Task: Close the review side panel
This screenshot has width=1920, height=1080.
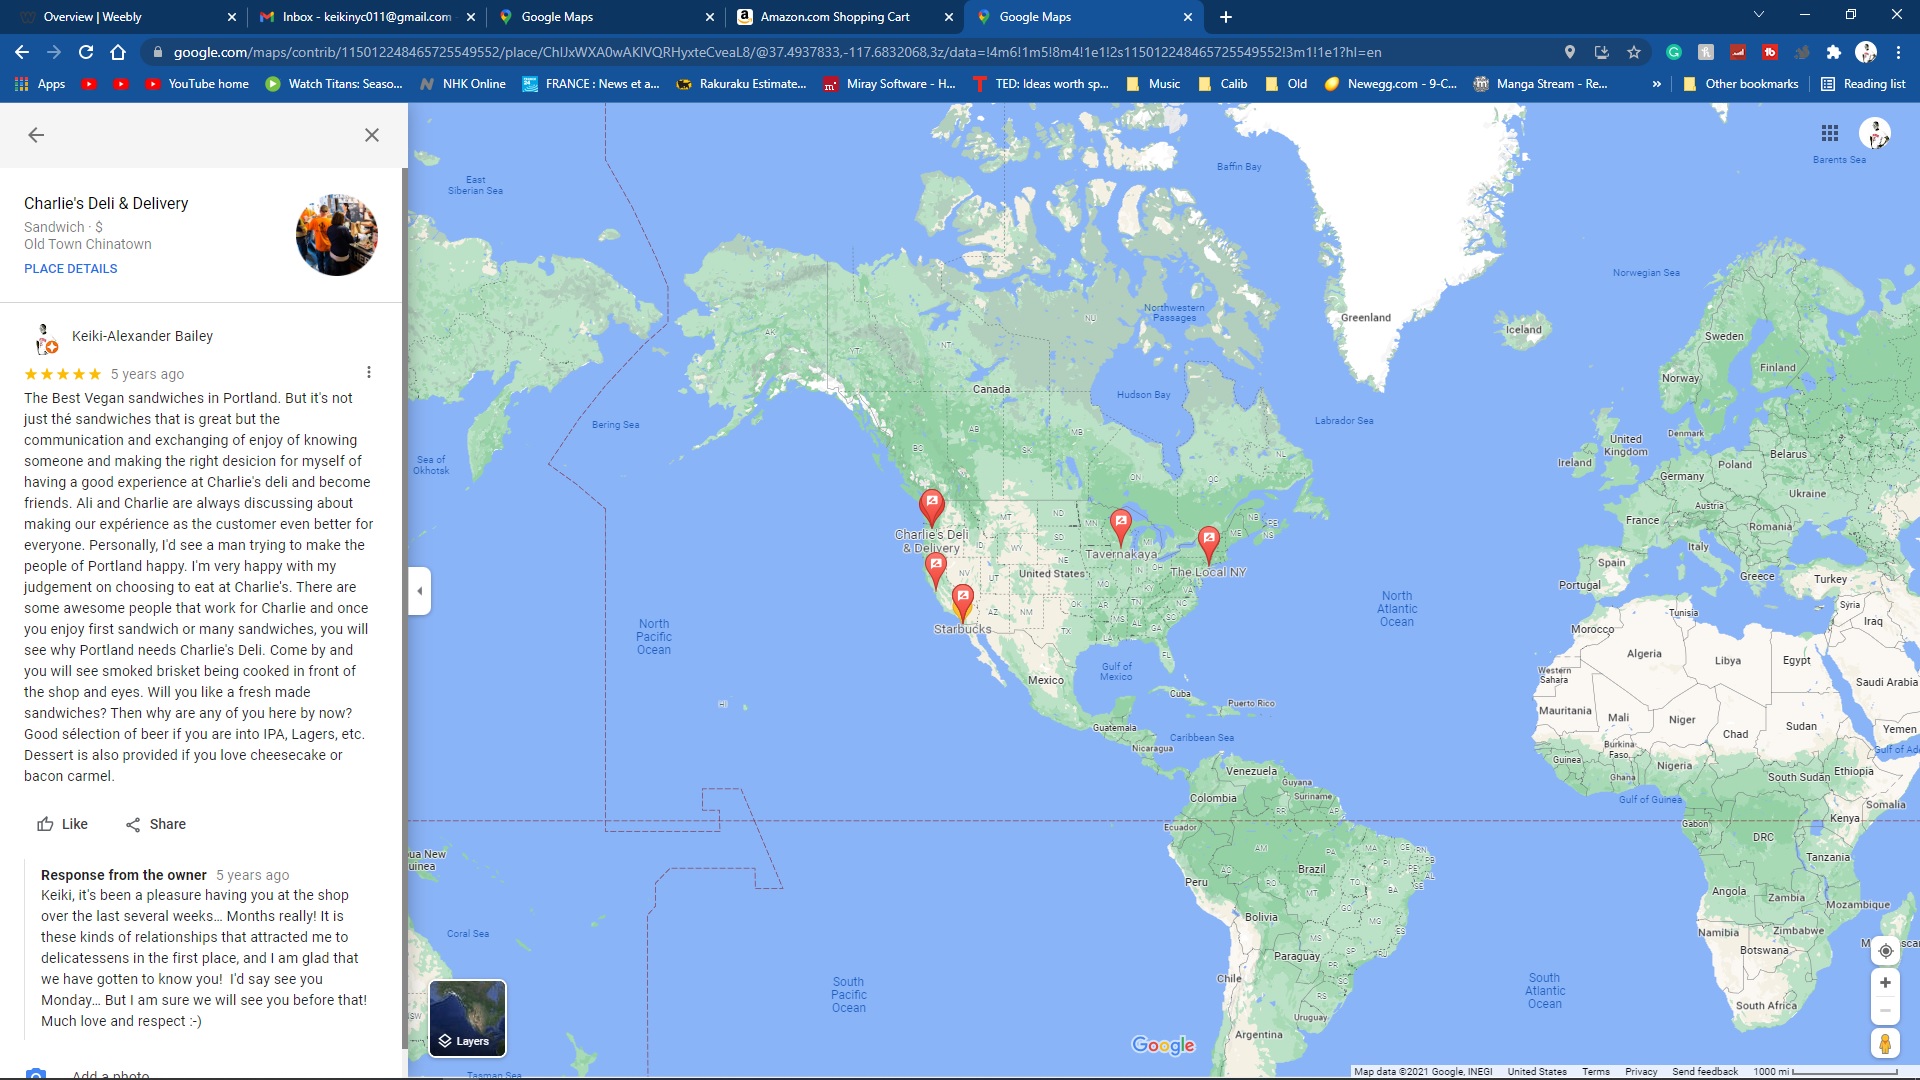Action: tap(372, 135)
